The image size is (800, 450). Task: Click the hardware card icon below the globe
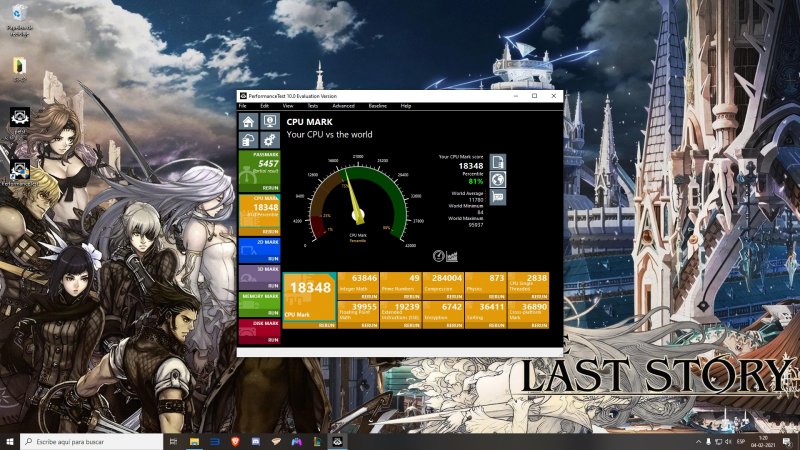(498, 196)
